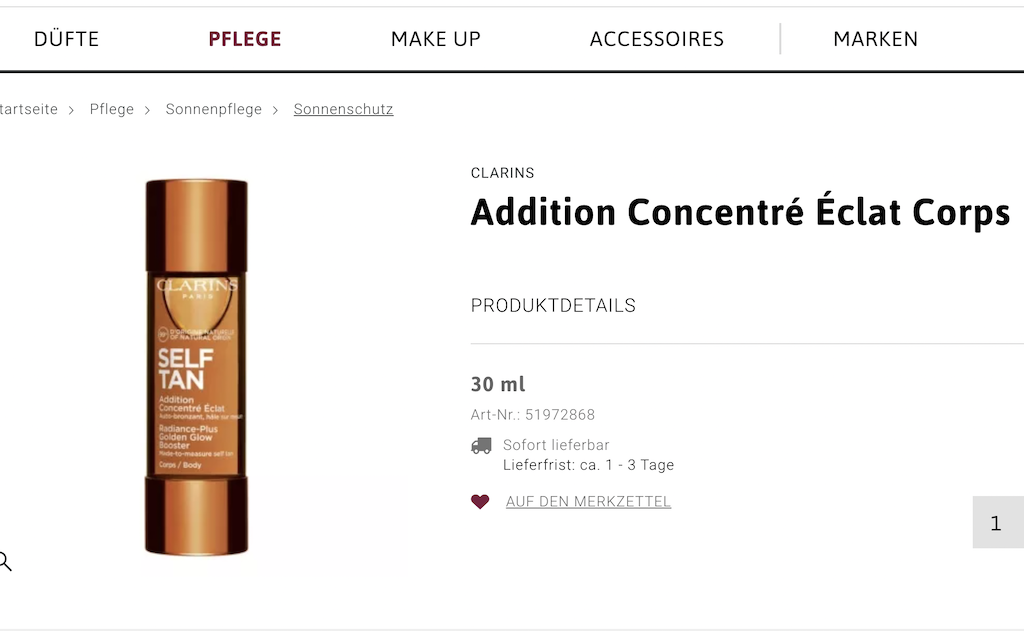Select the PFLEGE navigation item

coord(245,39)
